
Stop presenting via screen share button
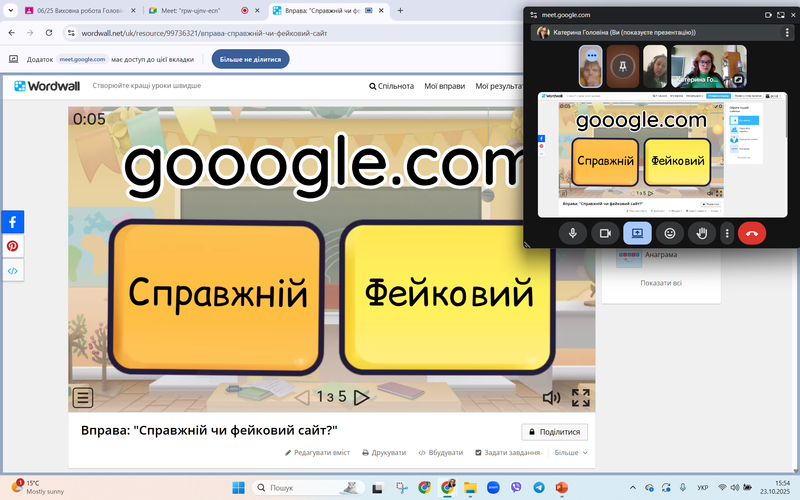click(637, 233)
